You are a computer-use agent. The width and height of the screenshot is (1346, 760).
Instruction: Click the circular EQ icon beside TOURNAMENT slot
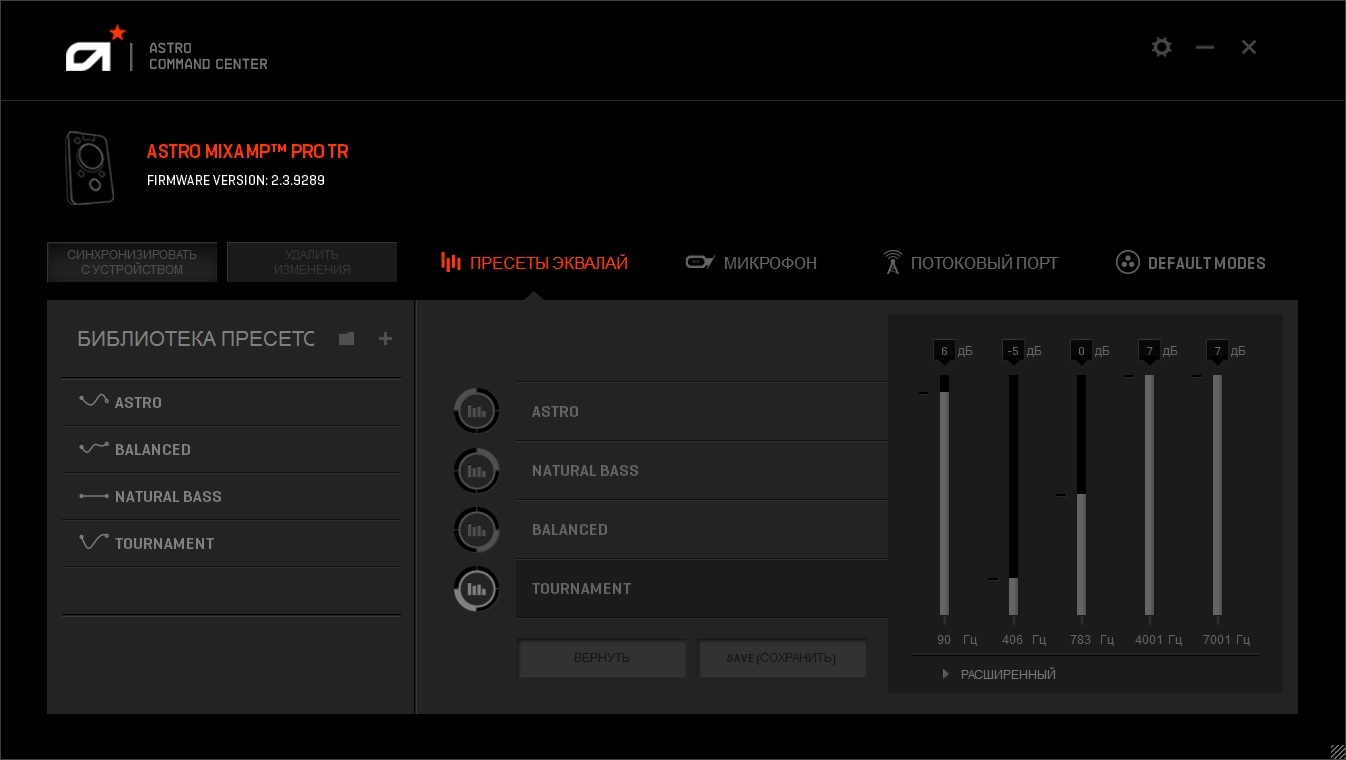pyautogui.click(x=476, y=589)
